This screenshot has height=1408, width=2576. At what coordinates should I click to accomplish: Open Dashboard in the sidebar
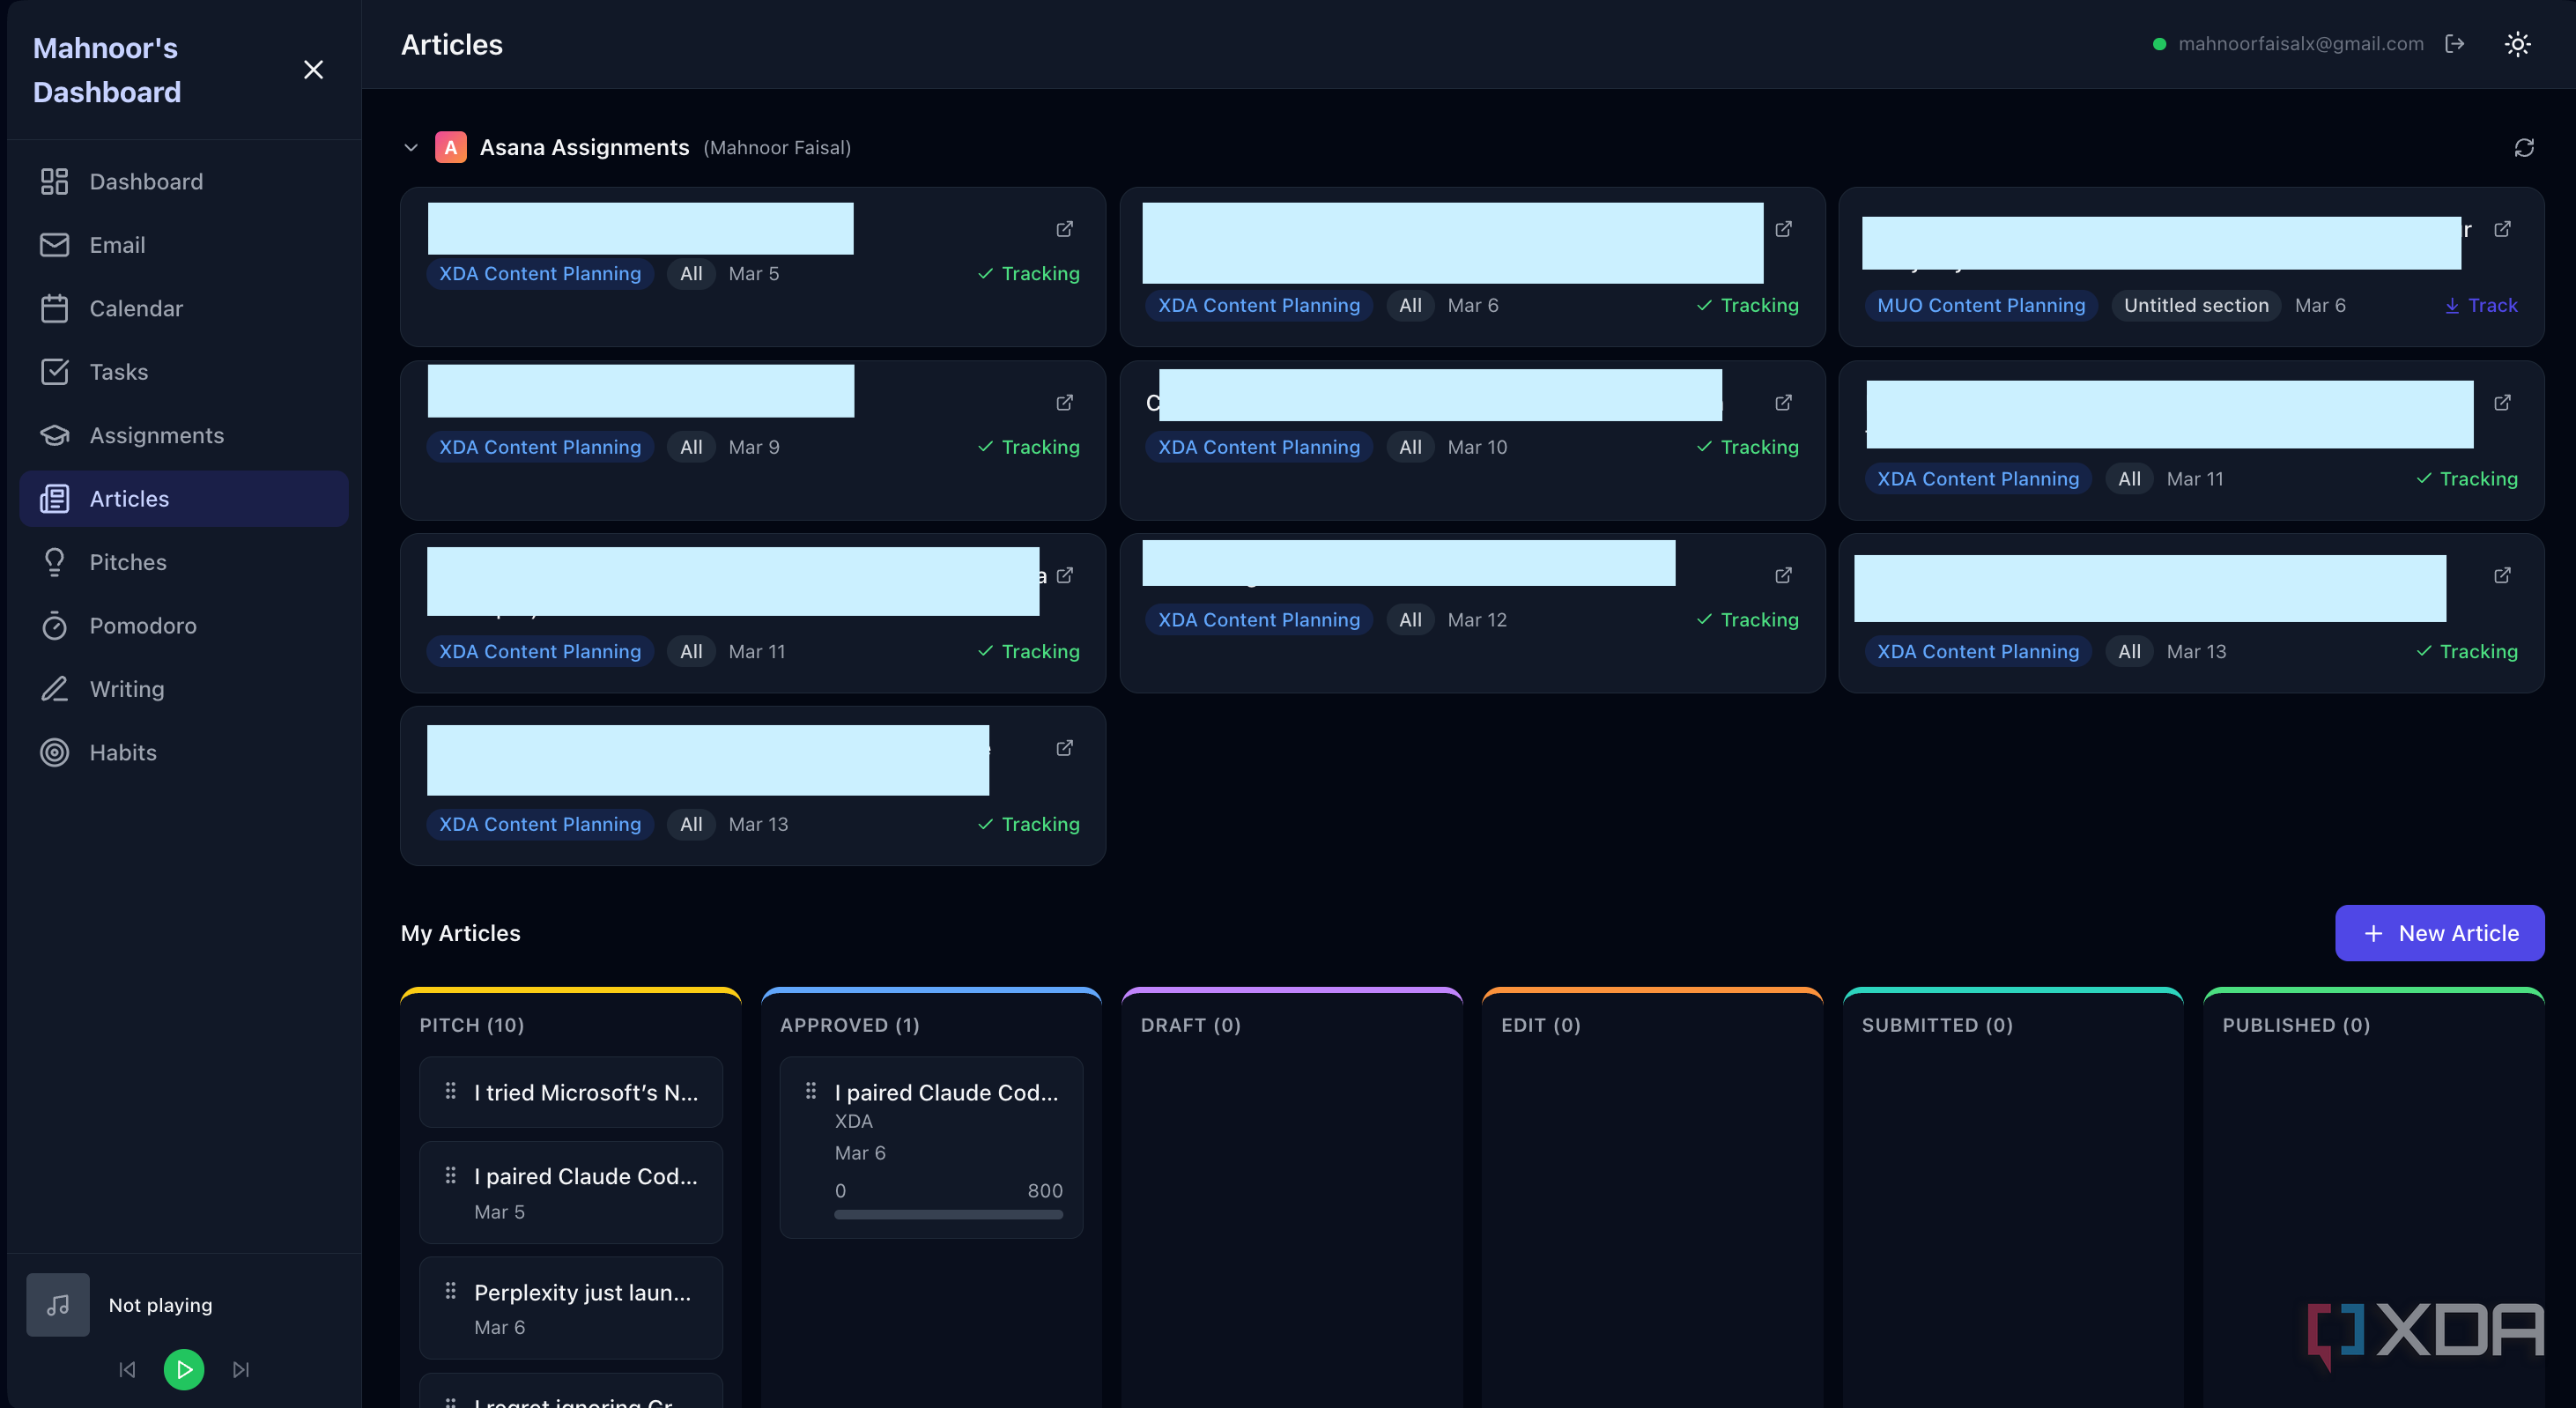tap(184, 181)
